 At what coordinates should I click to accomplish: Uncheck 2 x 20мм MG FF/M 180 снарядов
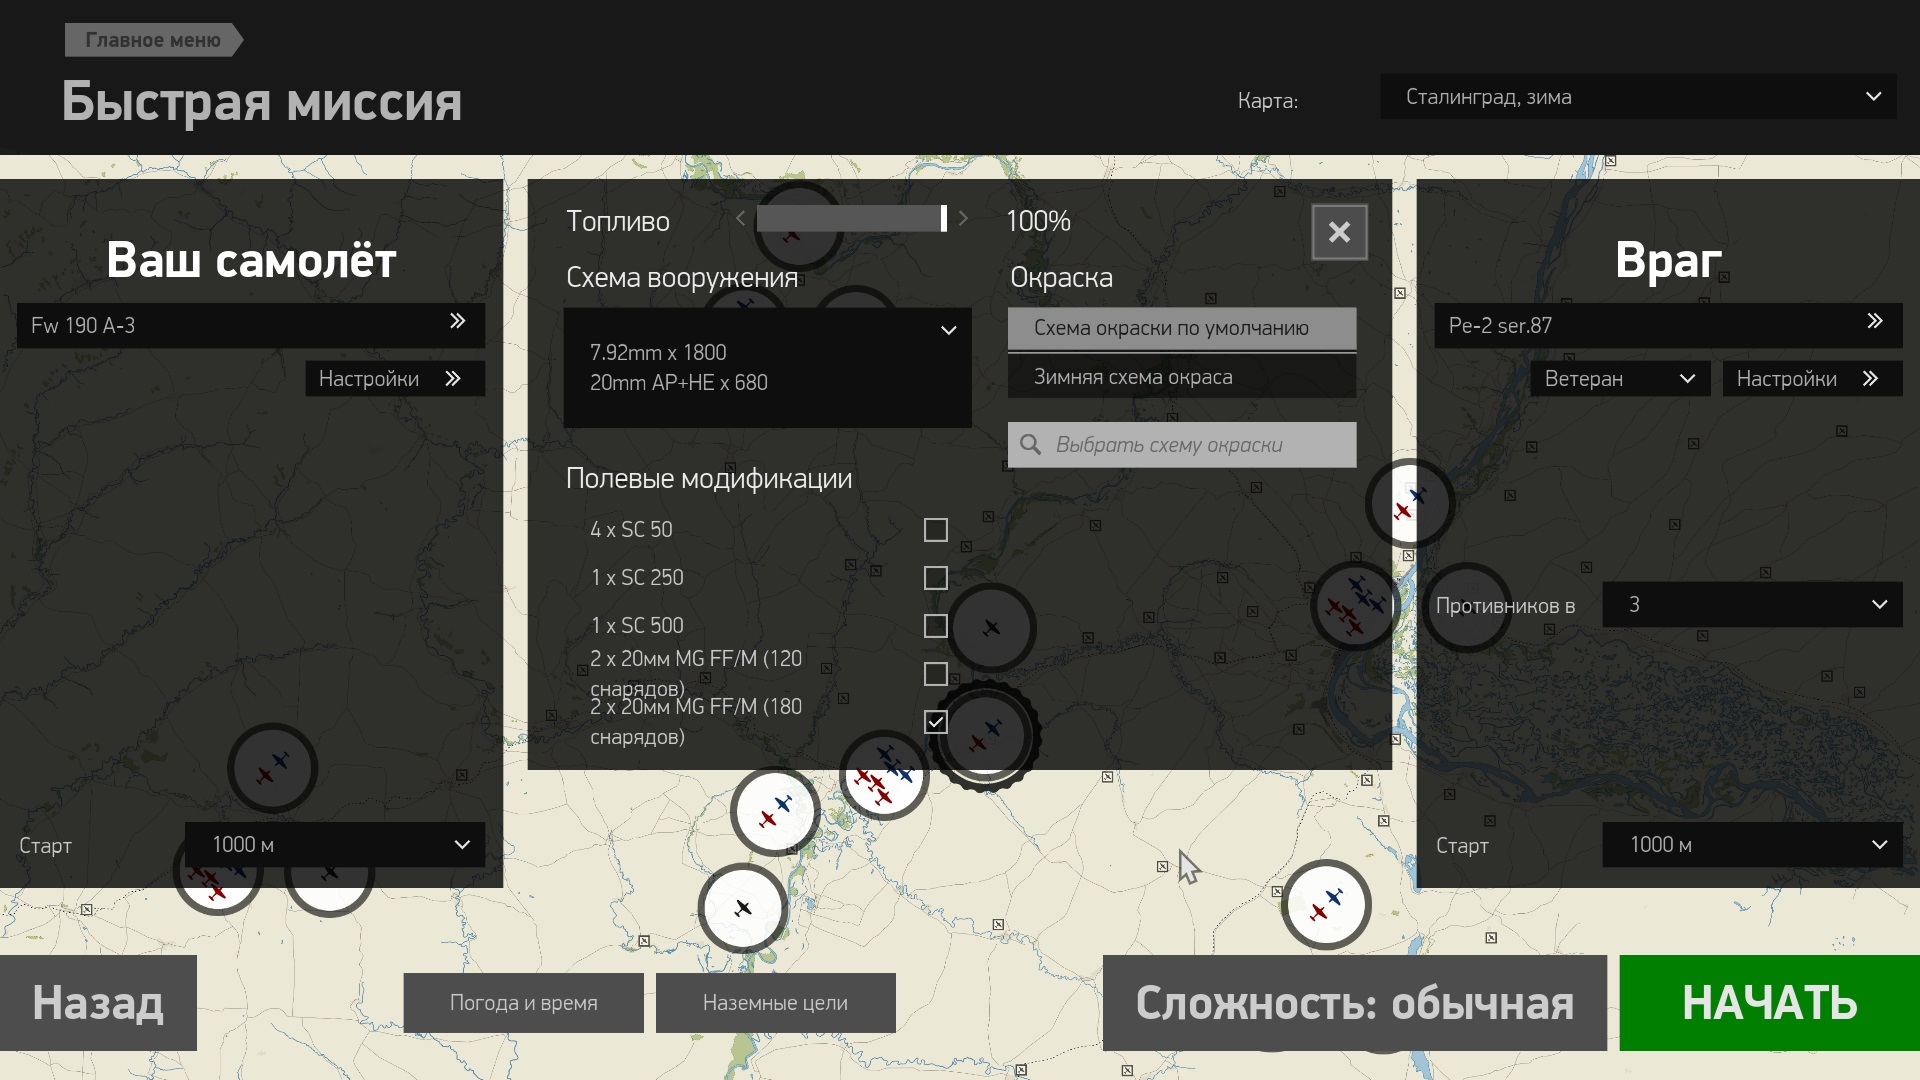coord(935,722)
